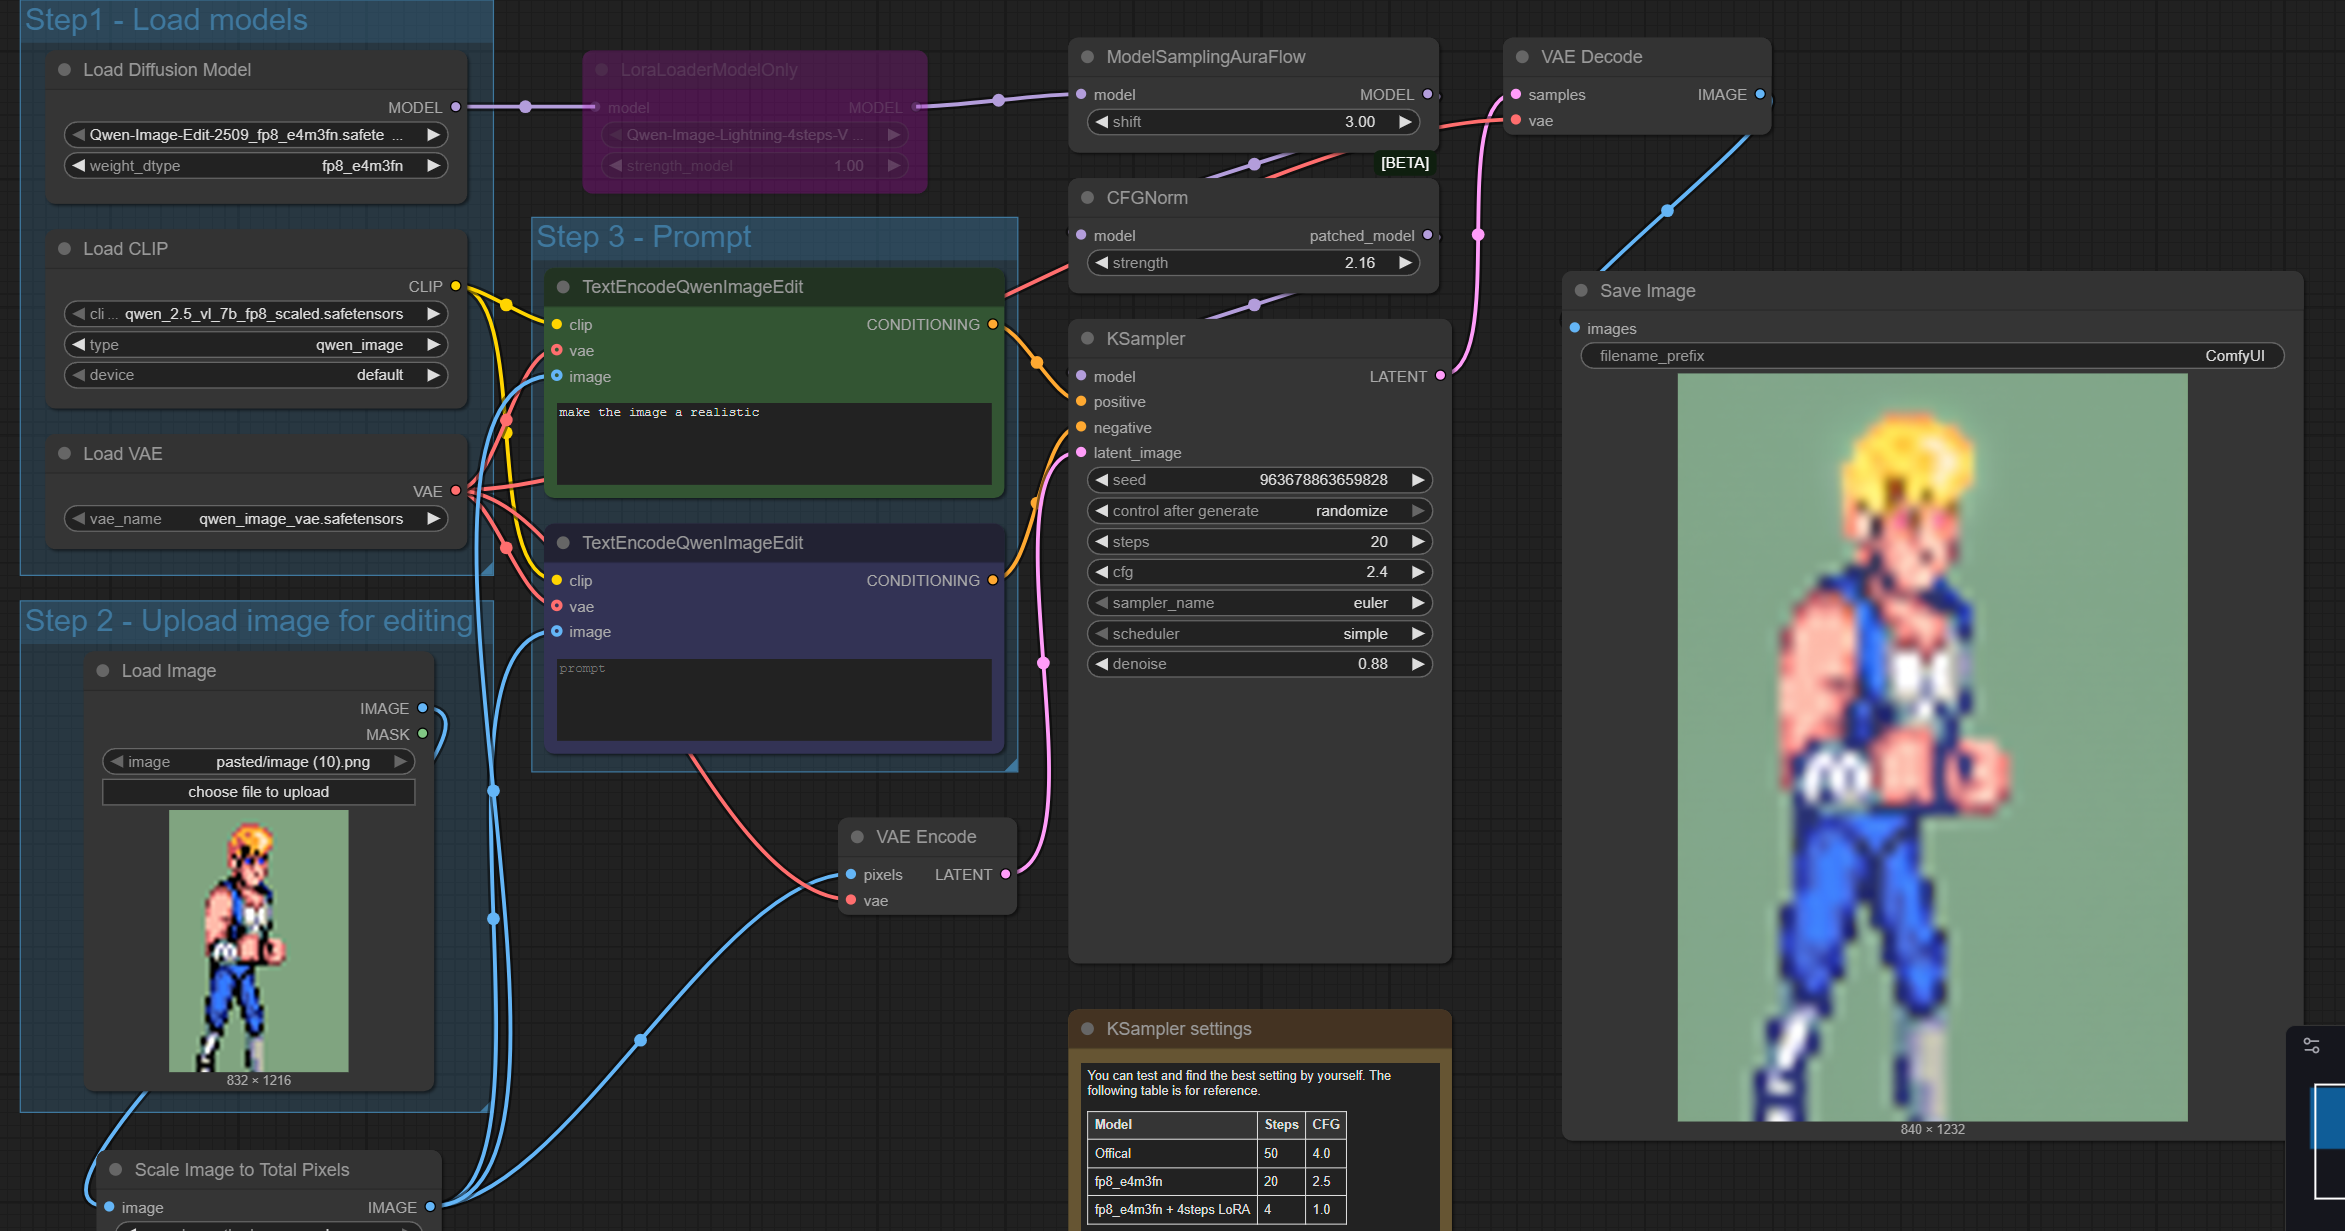Open the CLIP type qwen_image dropdown
This screenshot has height=1231, width=2345.
click(x=256, y=345)
